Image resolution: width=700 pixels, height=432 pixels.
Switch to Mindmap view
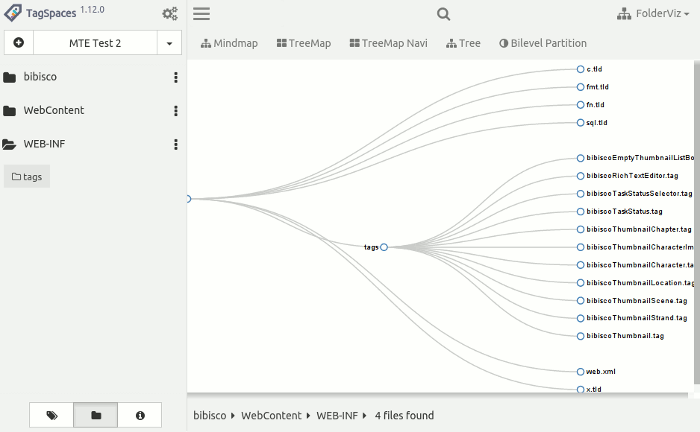229,43
